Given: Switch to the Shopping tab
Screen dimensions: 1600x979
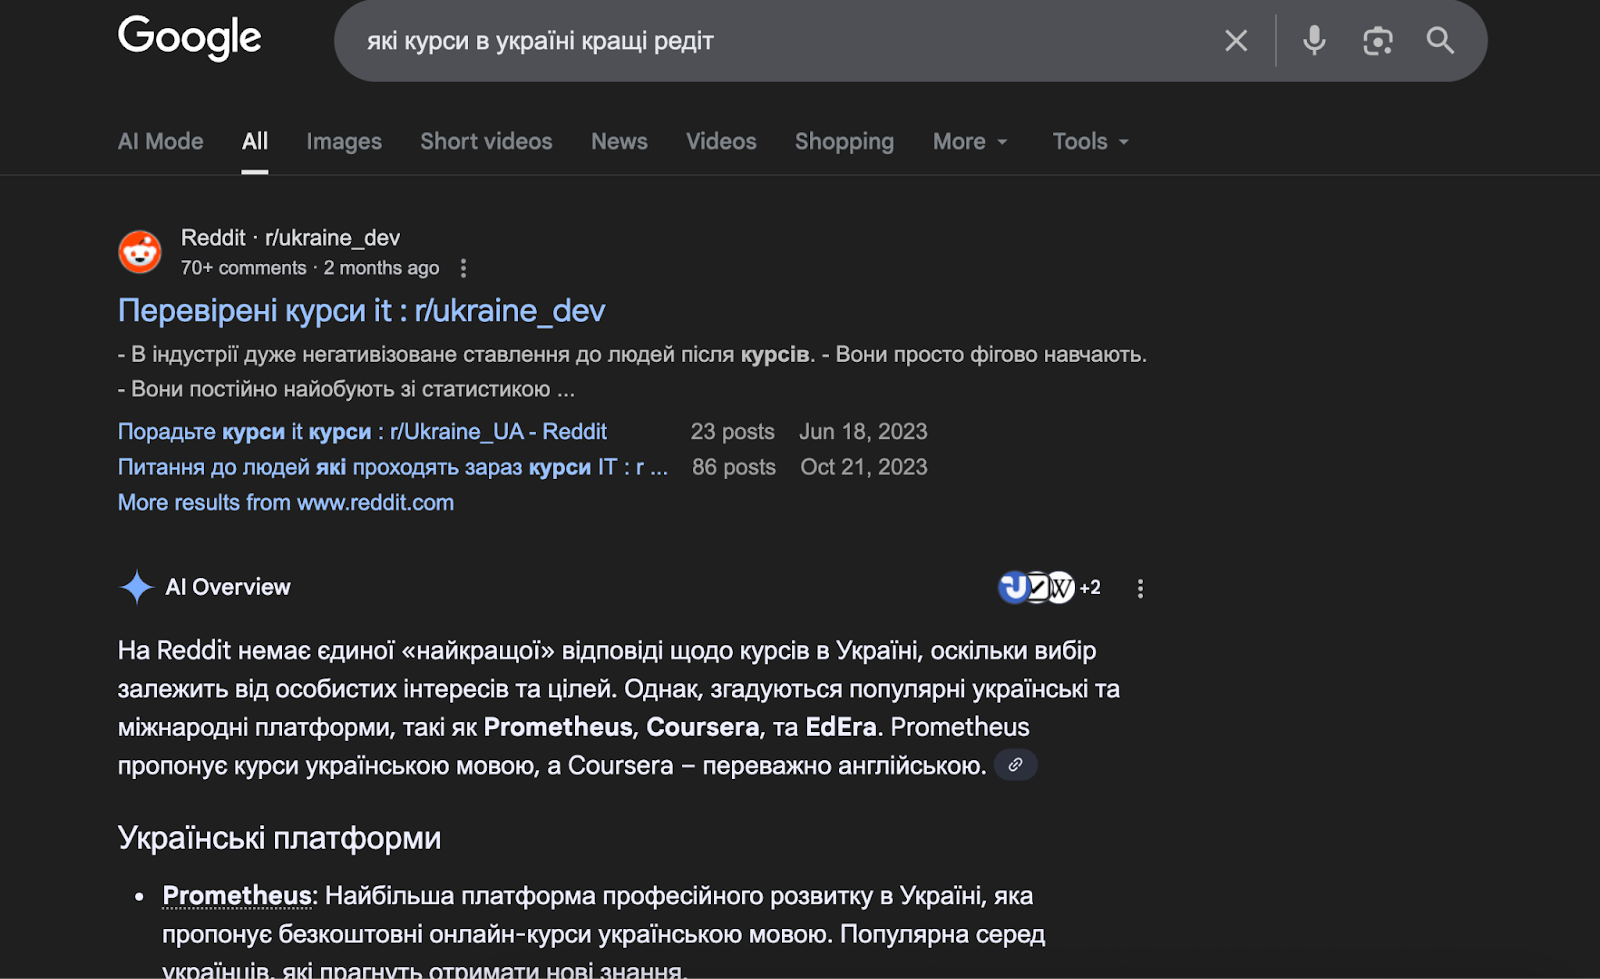Looking at the screenshot, I should click(844, 141).
